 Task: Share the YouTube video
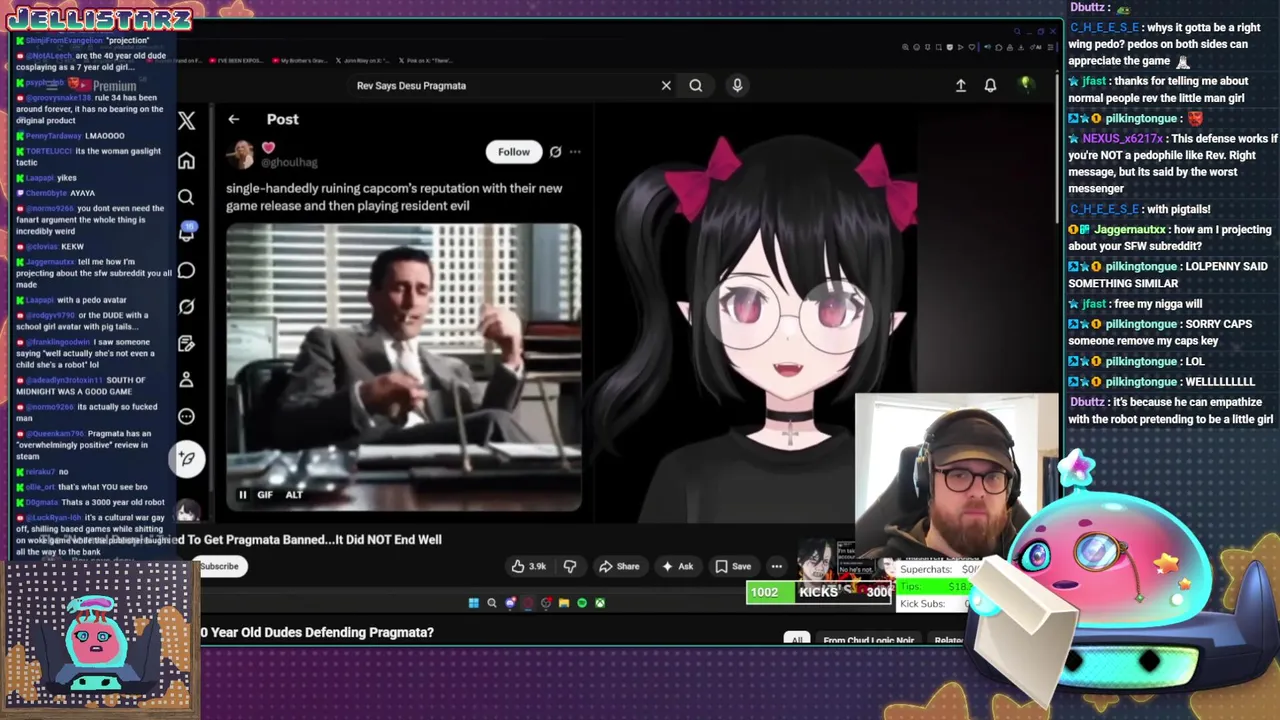(619, 566)
